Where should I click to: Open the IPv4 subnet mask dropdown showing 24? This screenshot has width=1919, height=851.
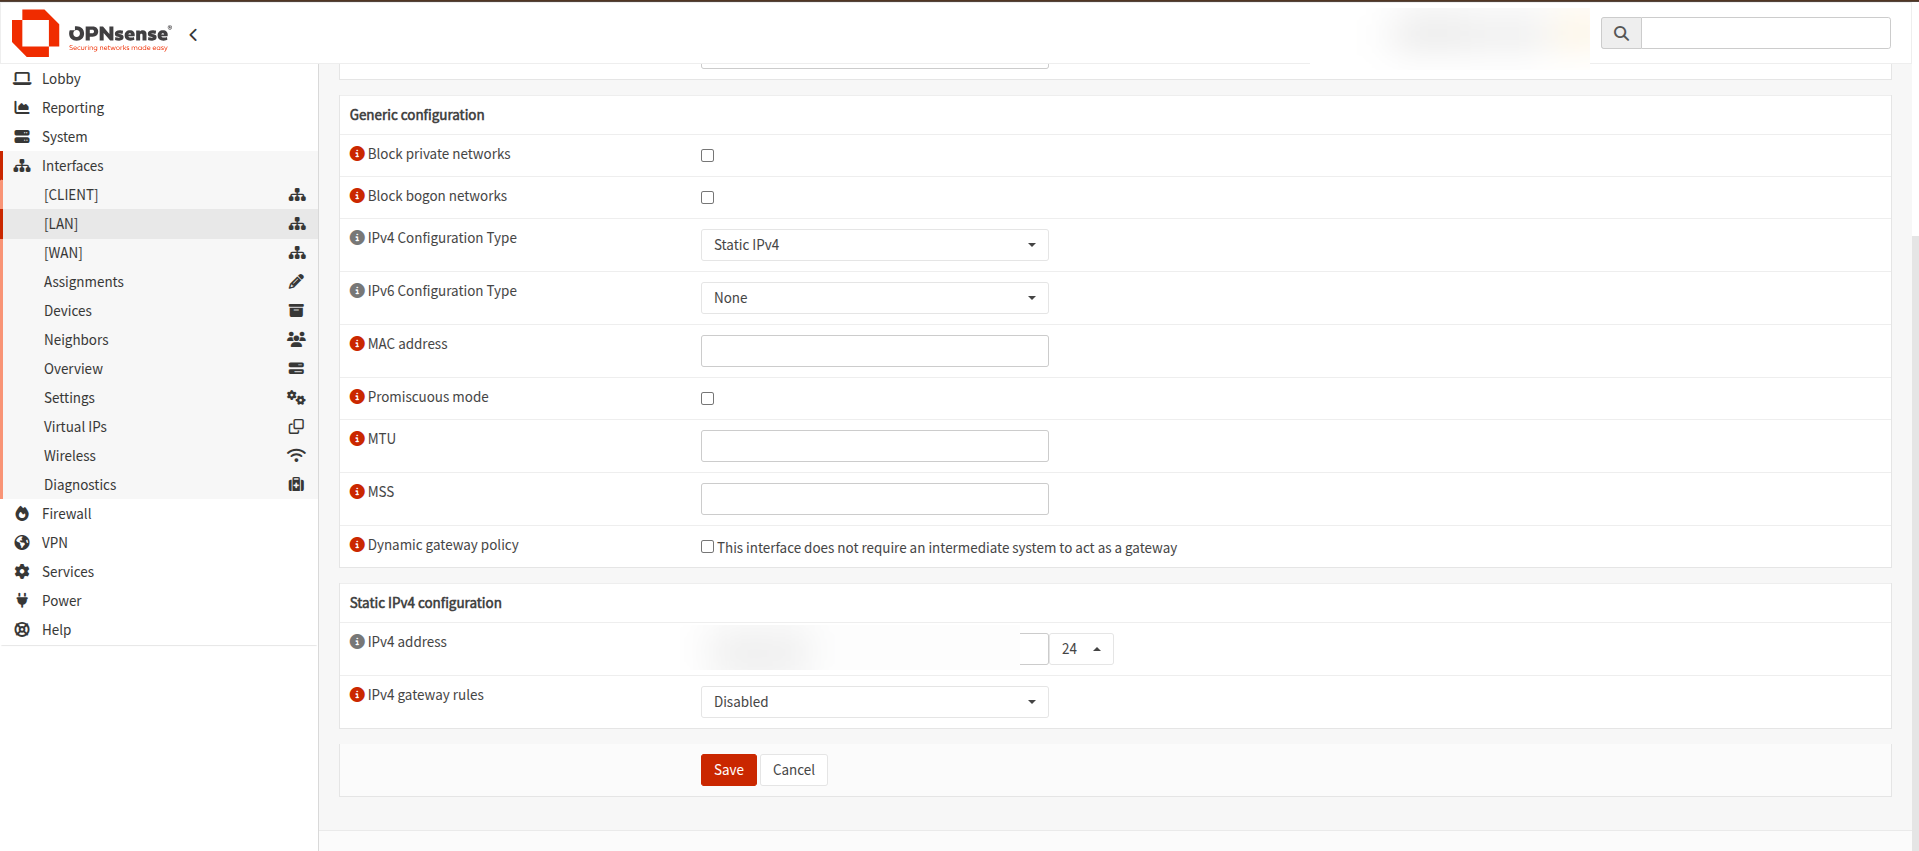(x=1081, y=649)
